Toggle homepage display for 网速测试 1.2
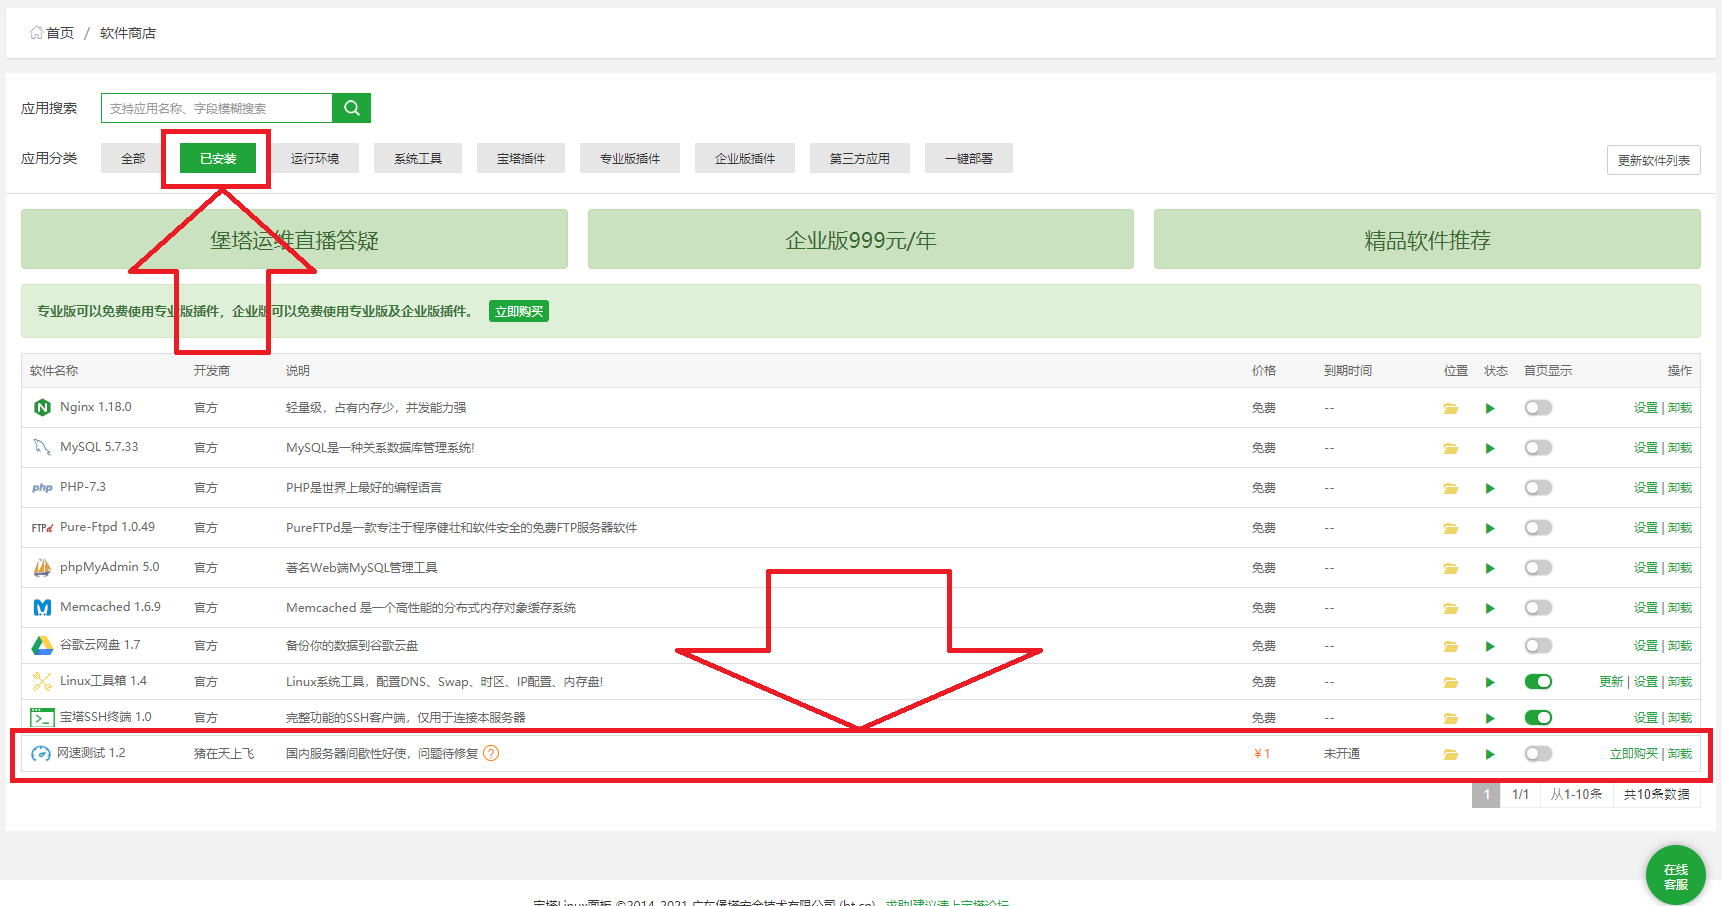The width and height of the screenshot is (1722, 906). click(x=1538, y=753)
